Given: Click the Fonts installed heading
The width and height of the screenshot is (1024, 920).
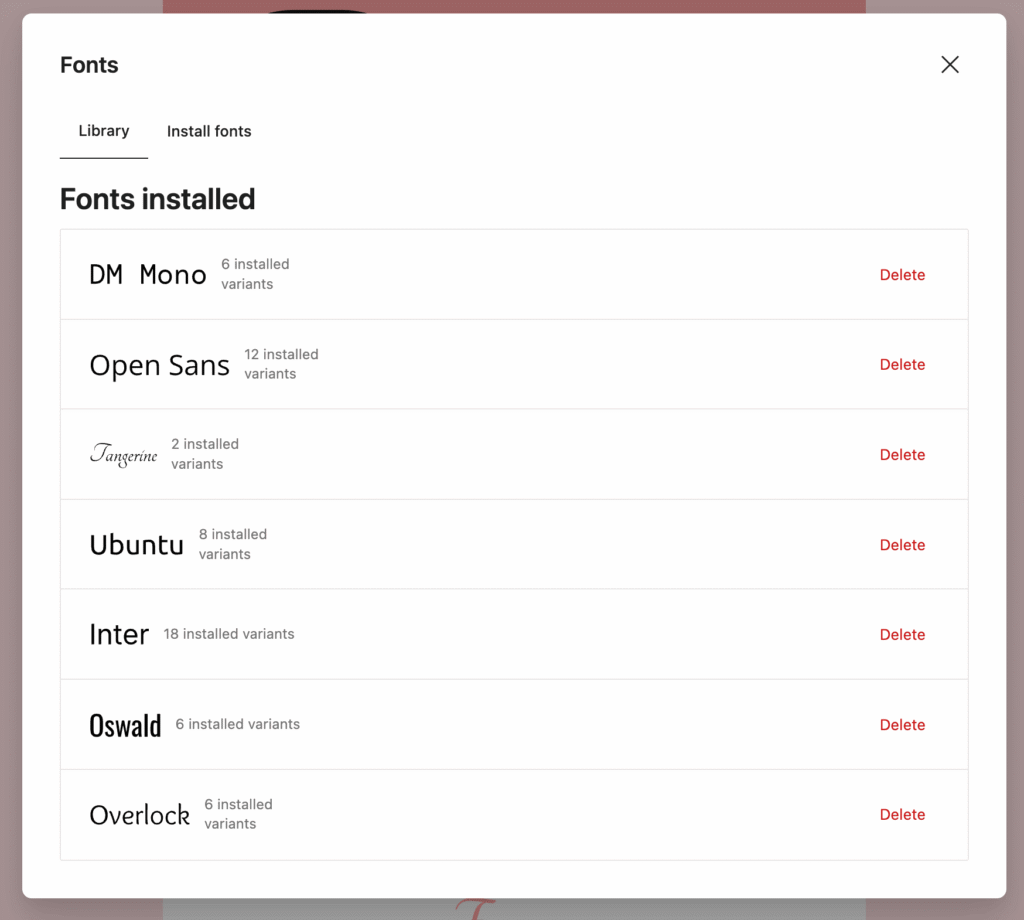Looking at the screenshot, I should click(x=157, y=199).
